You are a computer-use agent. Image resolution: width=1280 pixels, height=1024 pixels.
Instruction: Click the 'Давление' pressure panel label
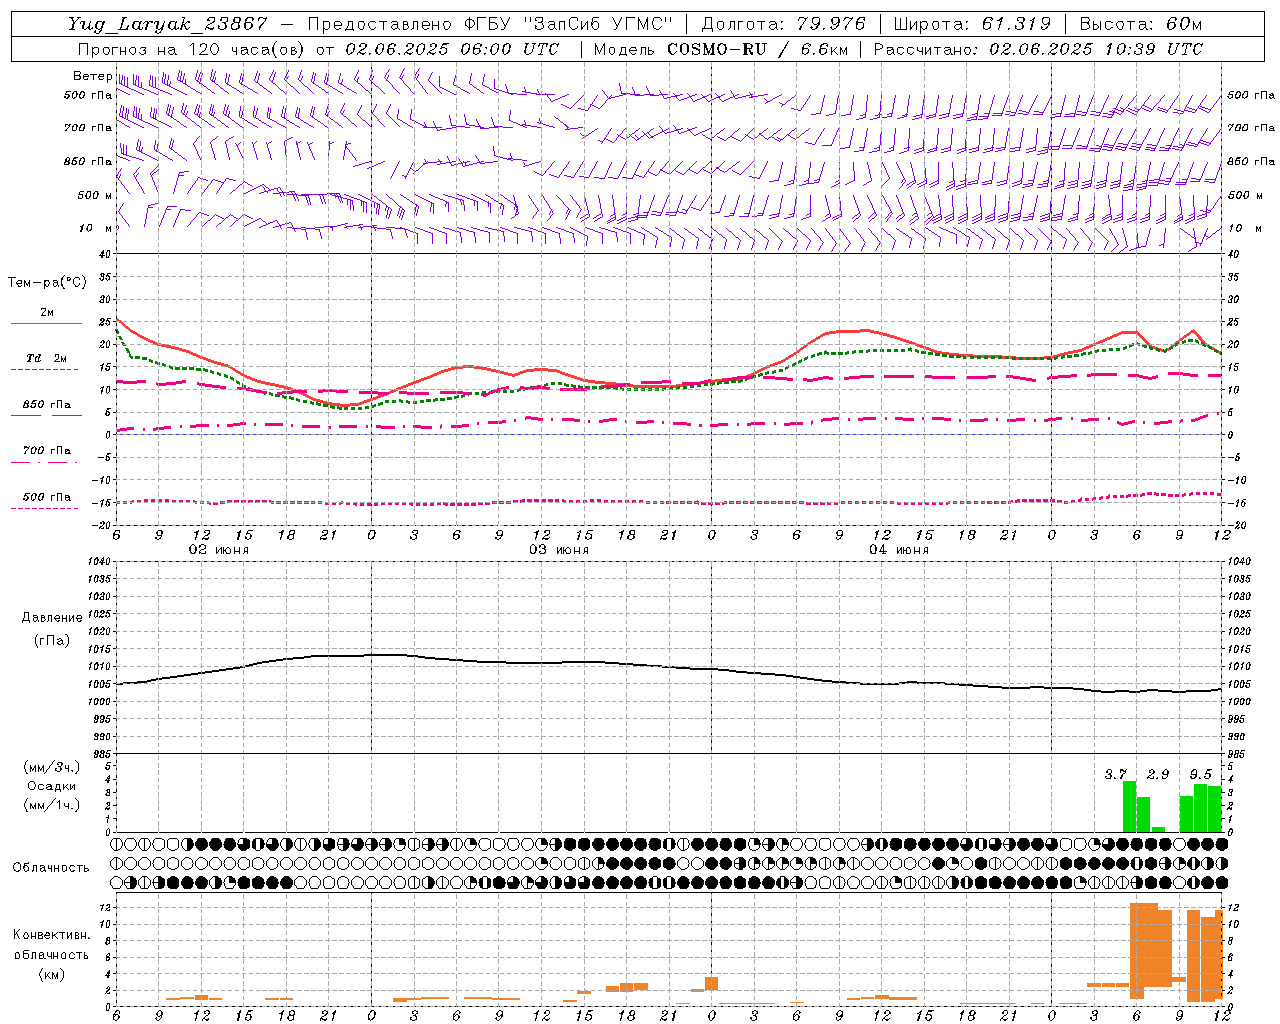click(52, 618)
